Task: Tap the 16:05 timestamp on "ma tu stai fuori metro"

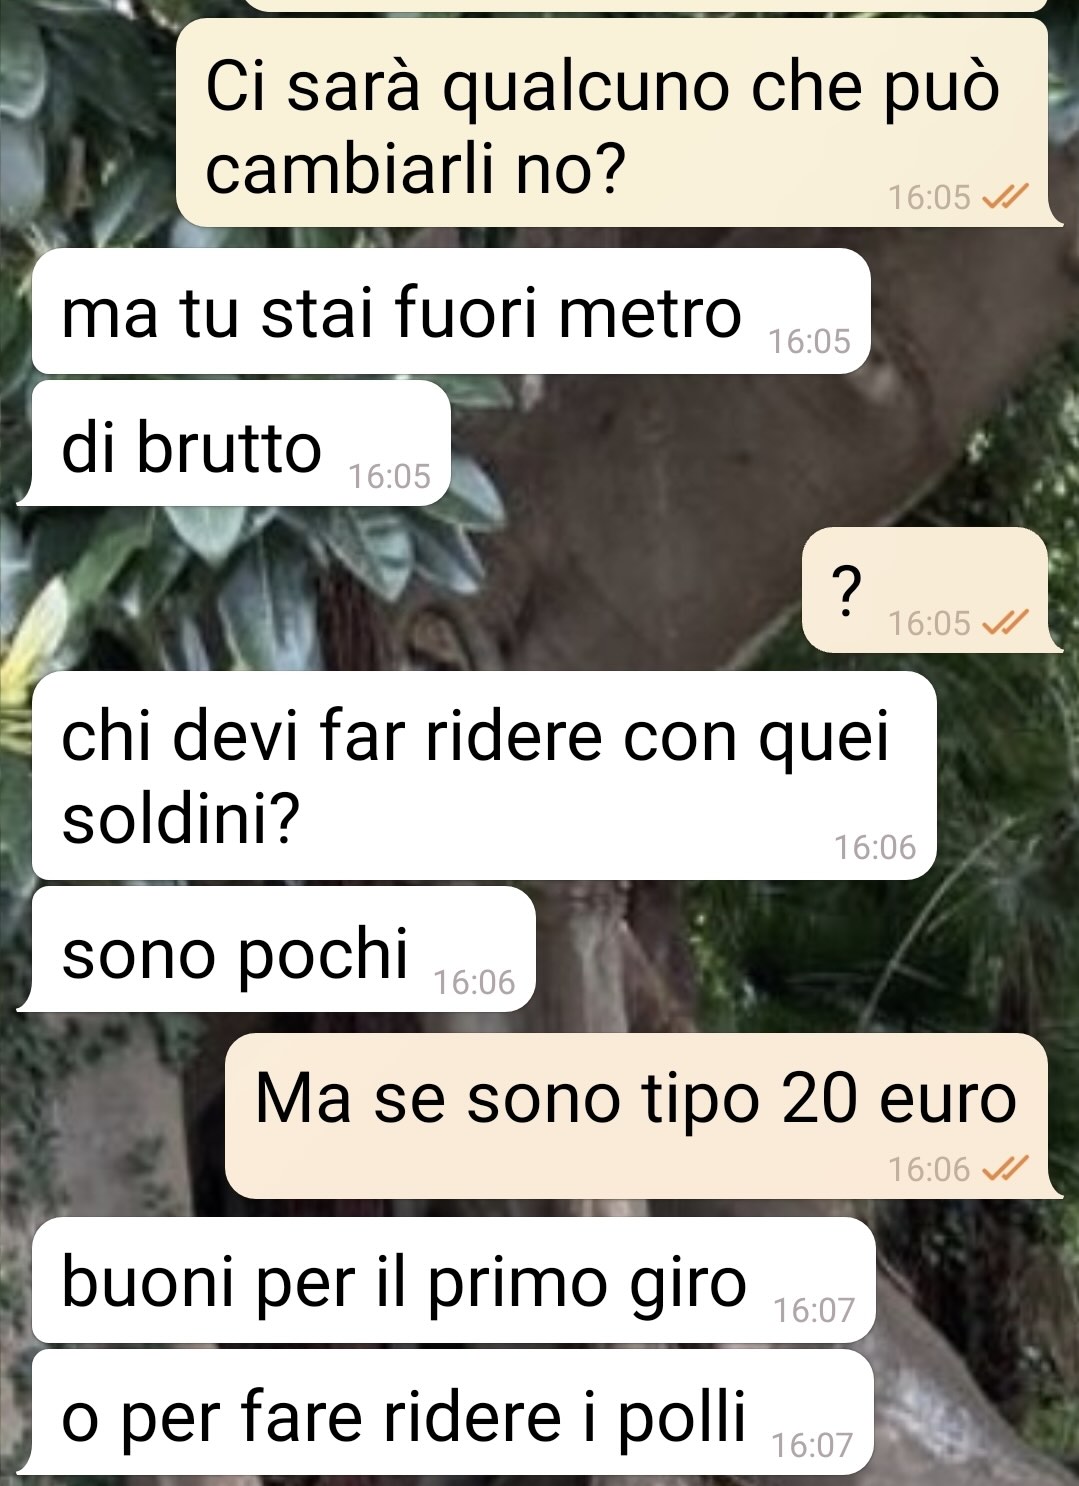Action: [809, 342]
